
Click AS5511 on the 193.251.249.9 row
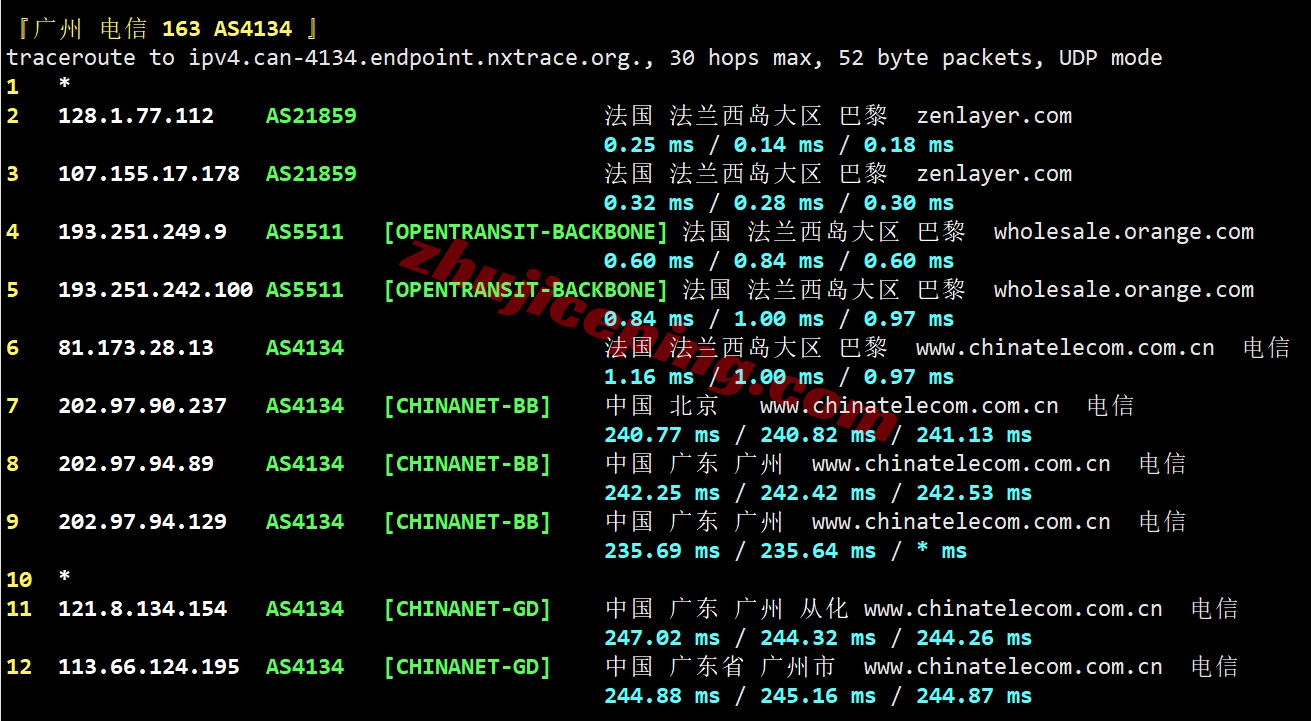coord(305,232)
